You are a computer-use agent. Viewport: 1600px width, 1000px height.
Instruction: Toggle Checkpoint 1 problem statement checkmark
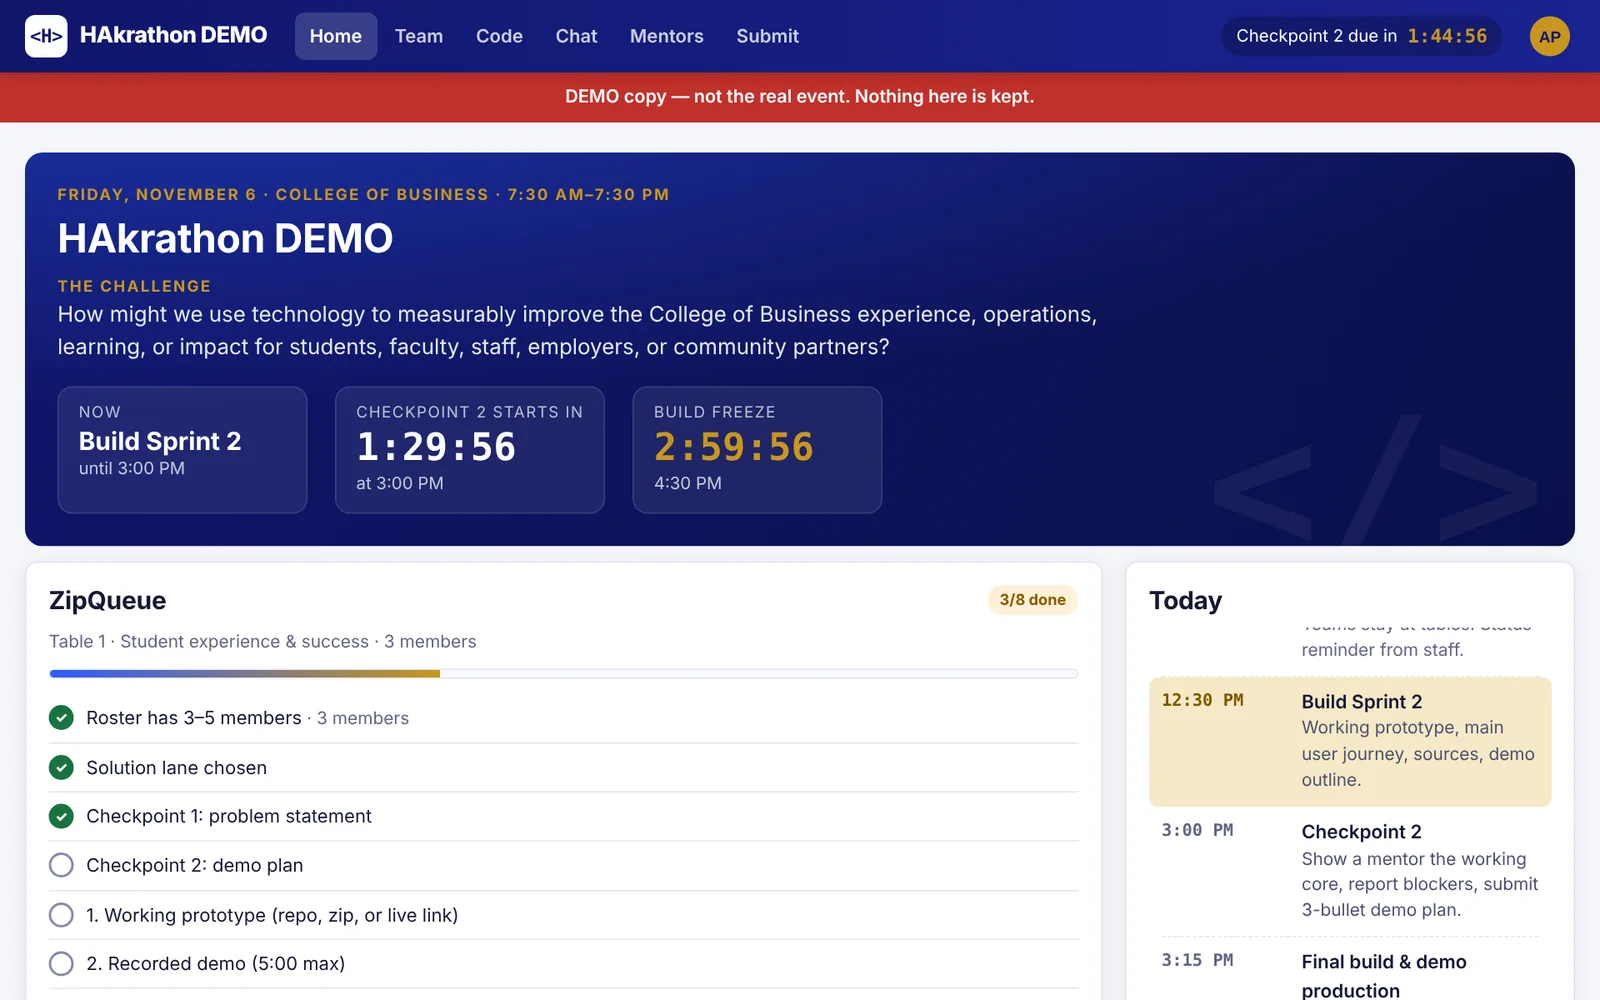61,816
